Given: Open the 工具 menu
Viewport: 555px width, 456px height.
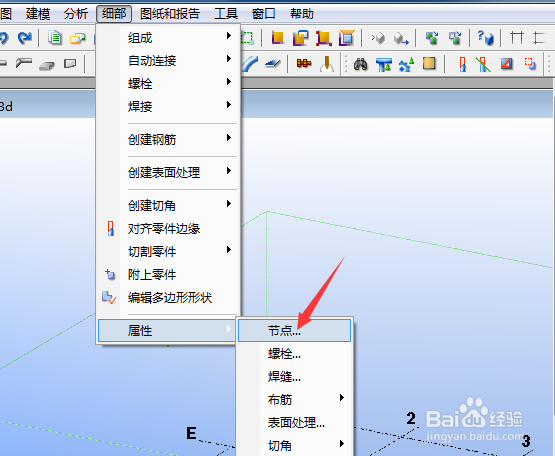Looking at the screenshot, I should point(226,14).
